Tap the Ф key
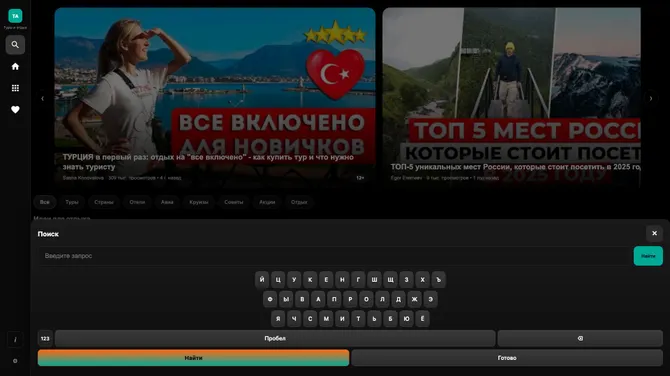This screenshot has width=670, height=376. 270,300
